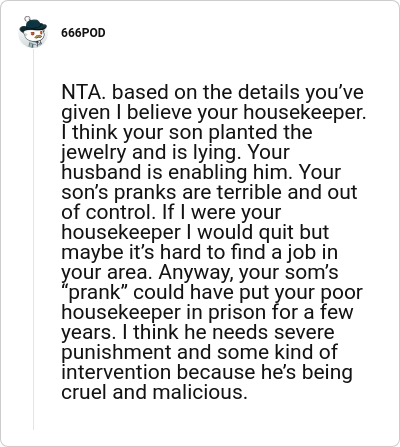
Task: Click the word "housekeeper." ending the second line
Action: pyautogui.click(x=304, y=112)
